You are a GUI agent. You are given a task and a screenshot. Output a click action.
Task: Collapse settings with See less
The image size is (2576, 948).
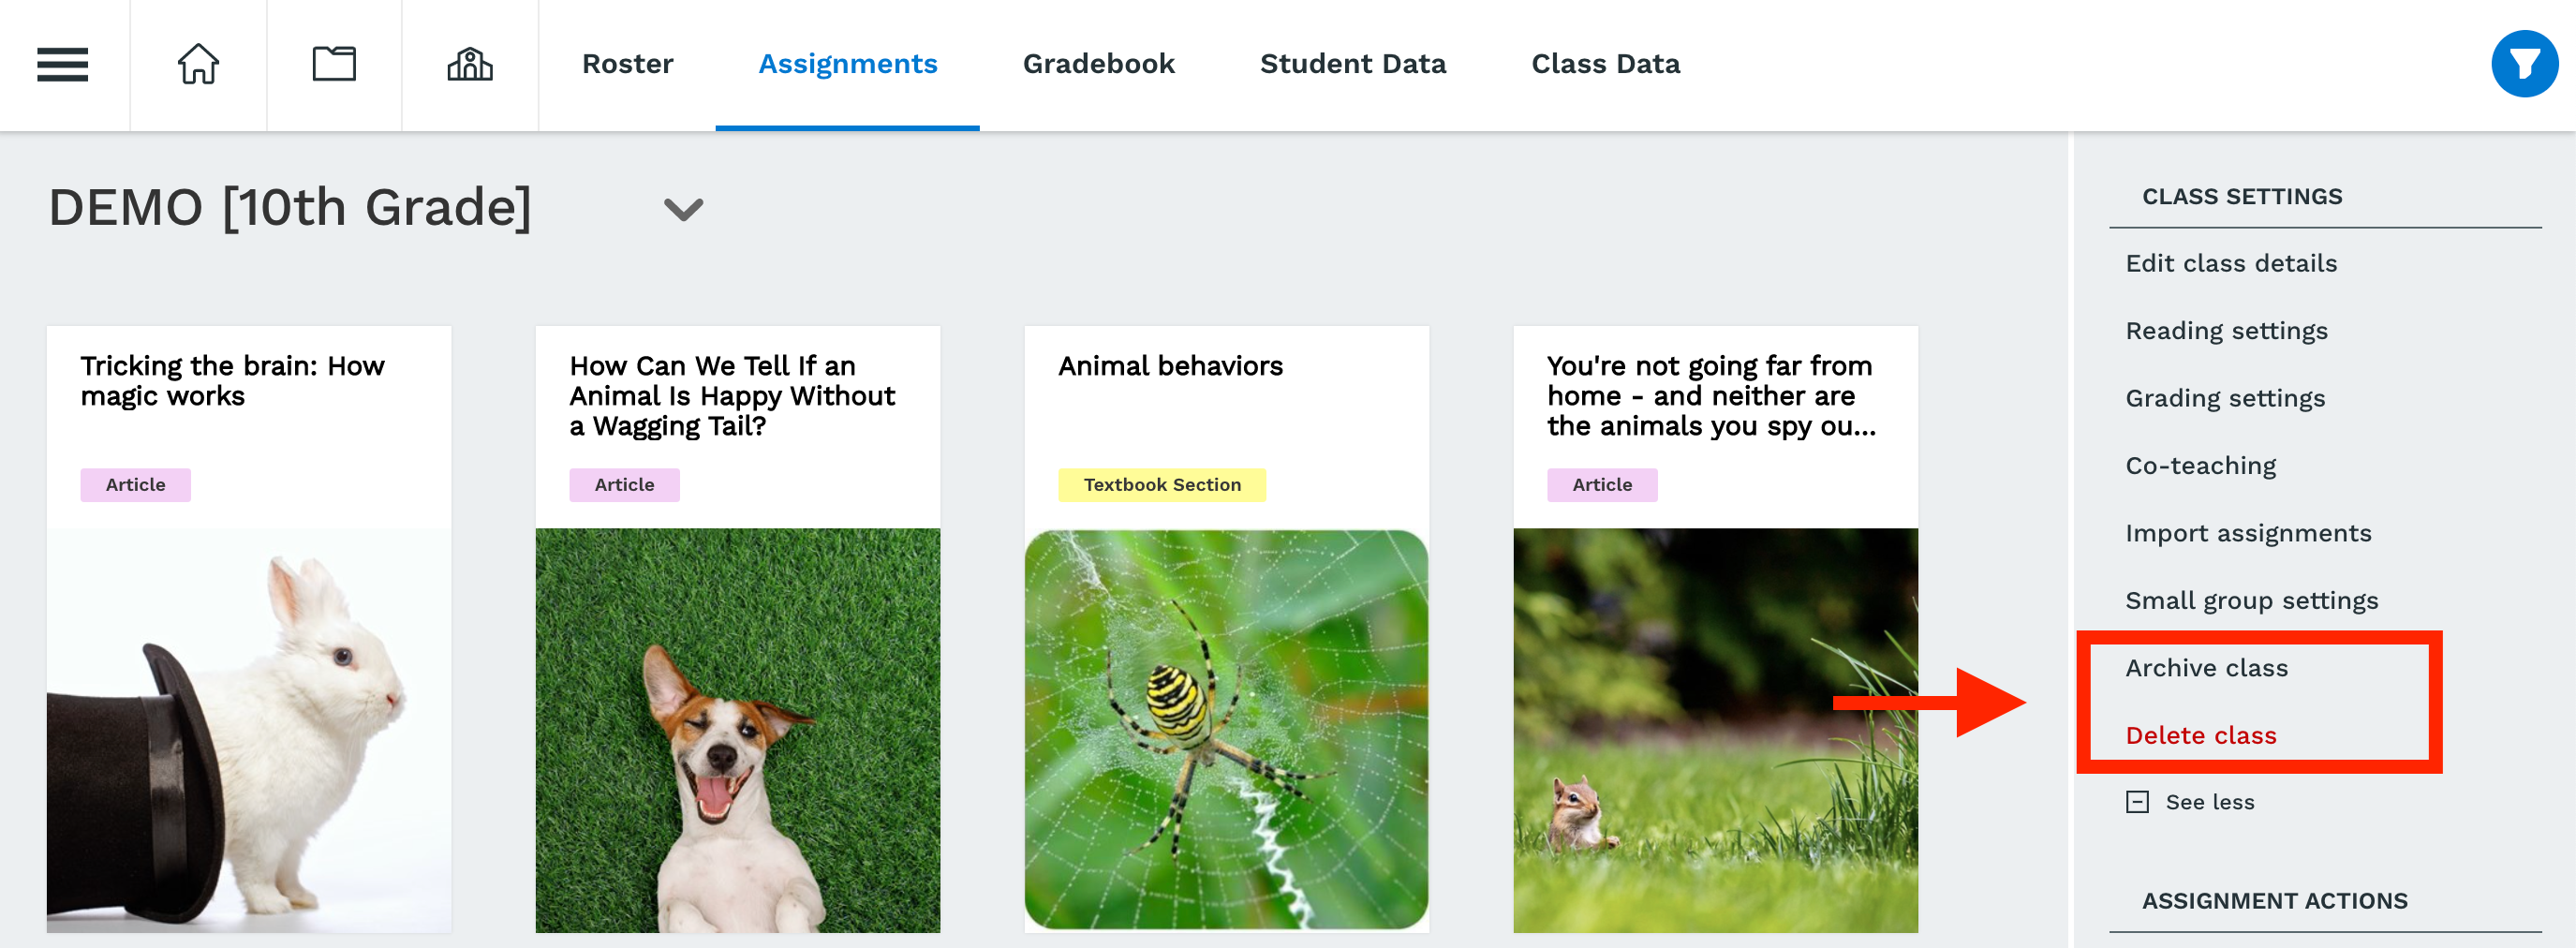(x=2209, y=802)
